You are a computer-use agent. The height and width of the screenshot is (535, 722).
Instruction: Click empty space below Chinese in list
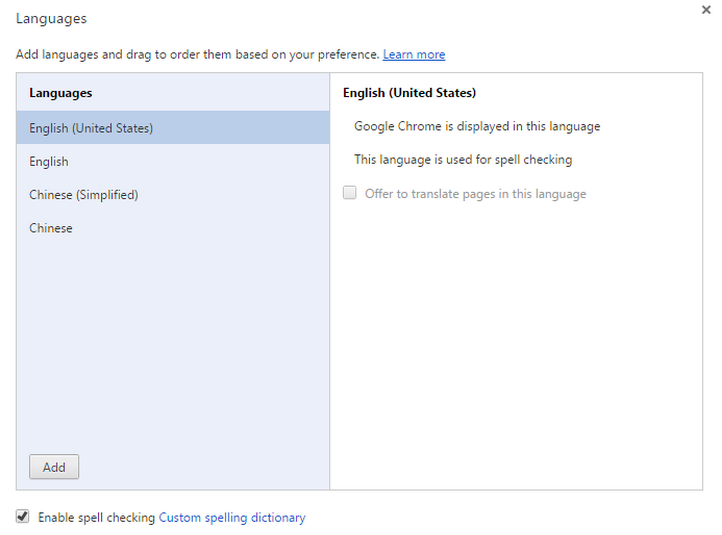(x=172, y=340)
